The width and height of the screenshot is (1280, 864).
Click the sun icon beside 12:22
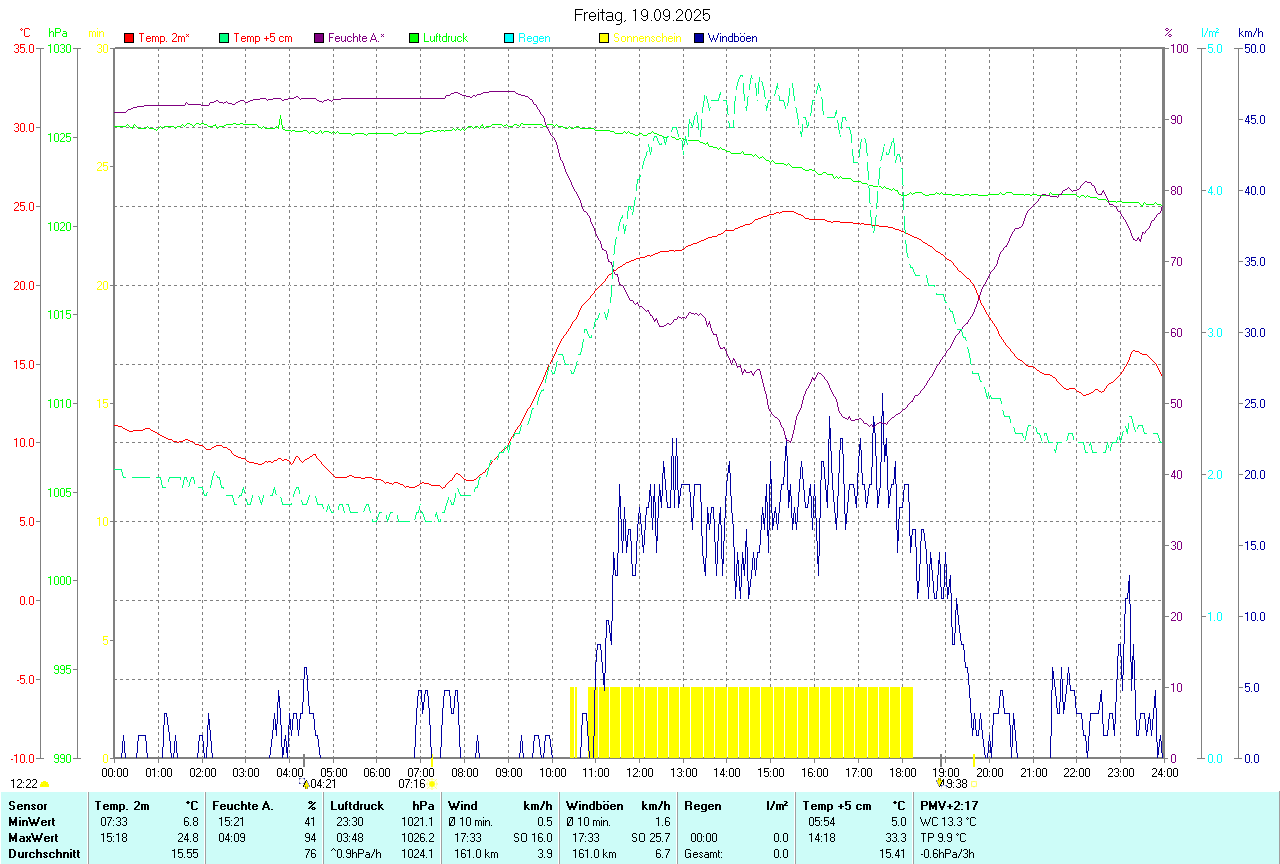tap(45, 785)
